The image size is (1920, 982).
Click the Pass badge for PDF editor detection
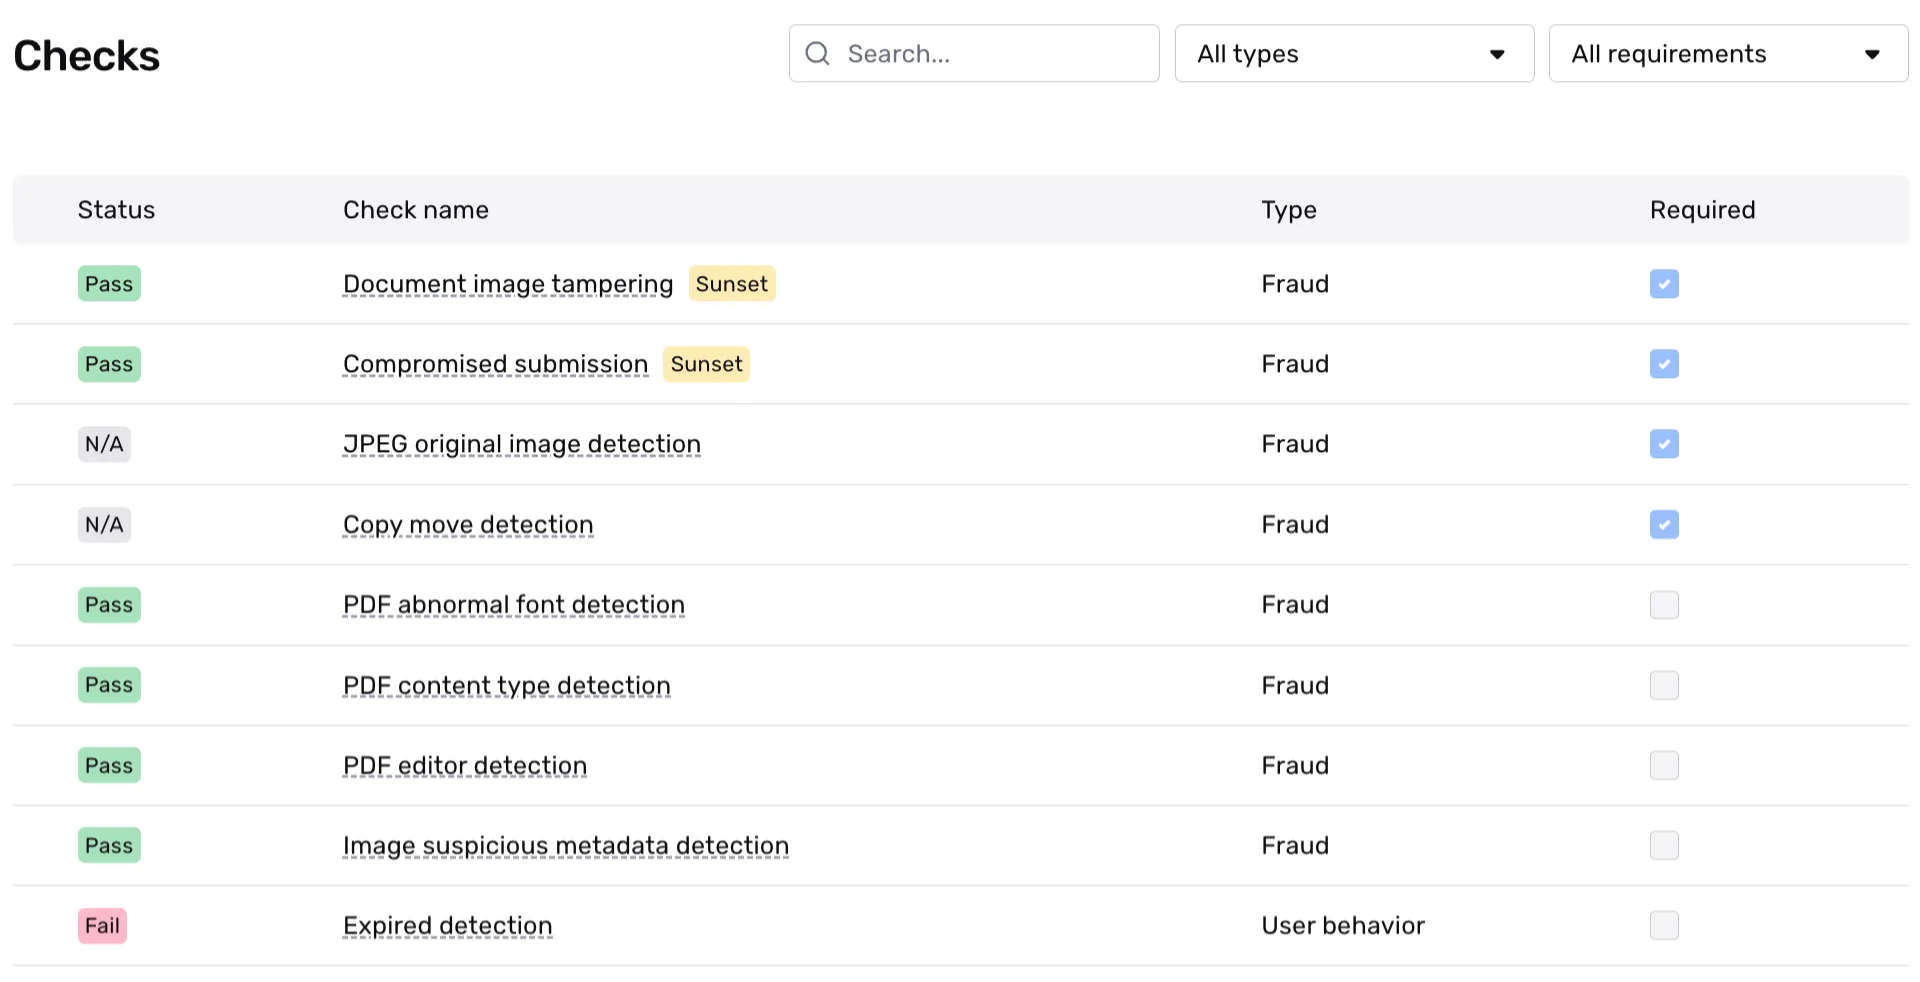[109, 766]
